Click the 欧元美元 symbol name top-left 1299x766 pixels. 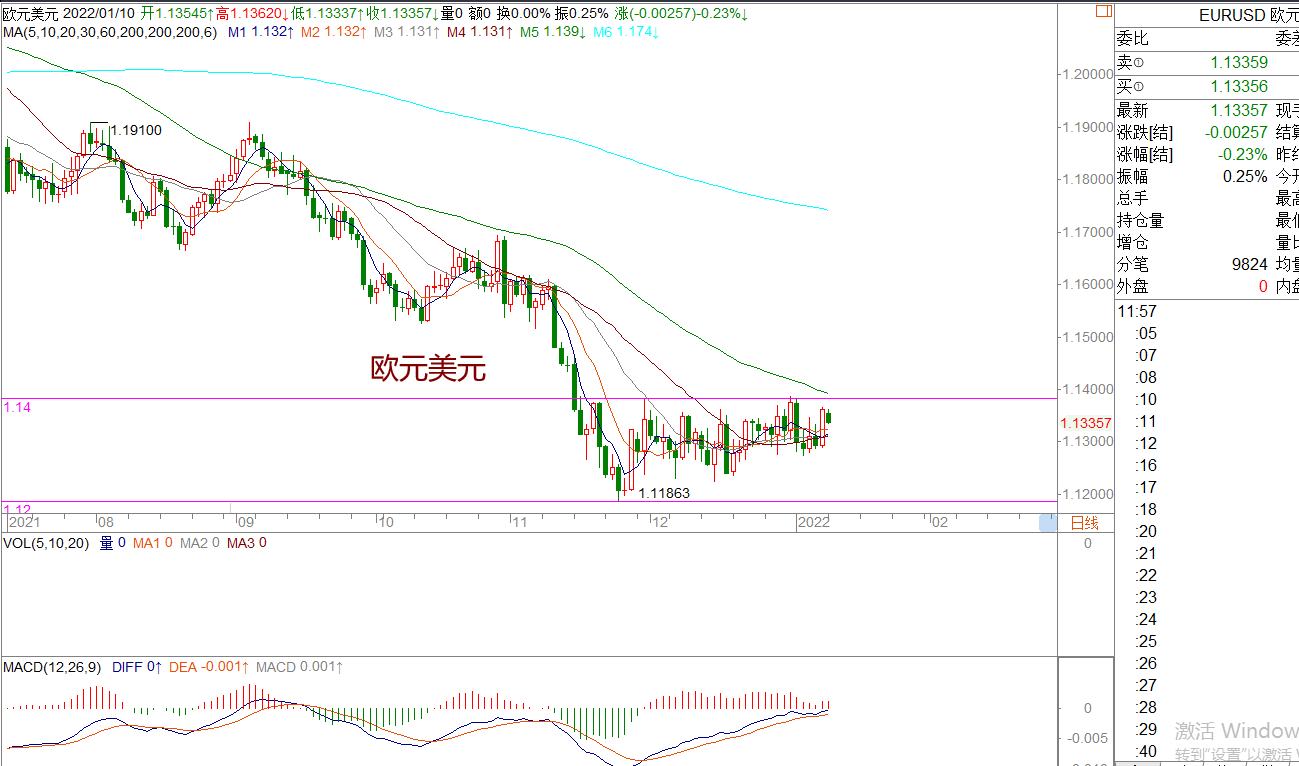click(x=30, y=13)
